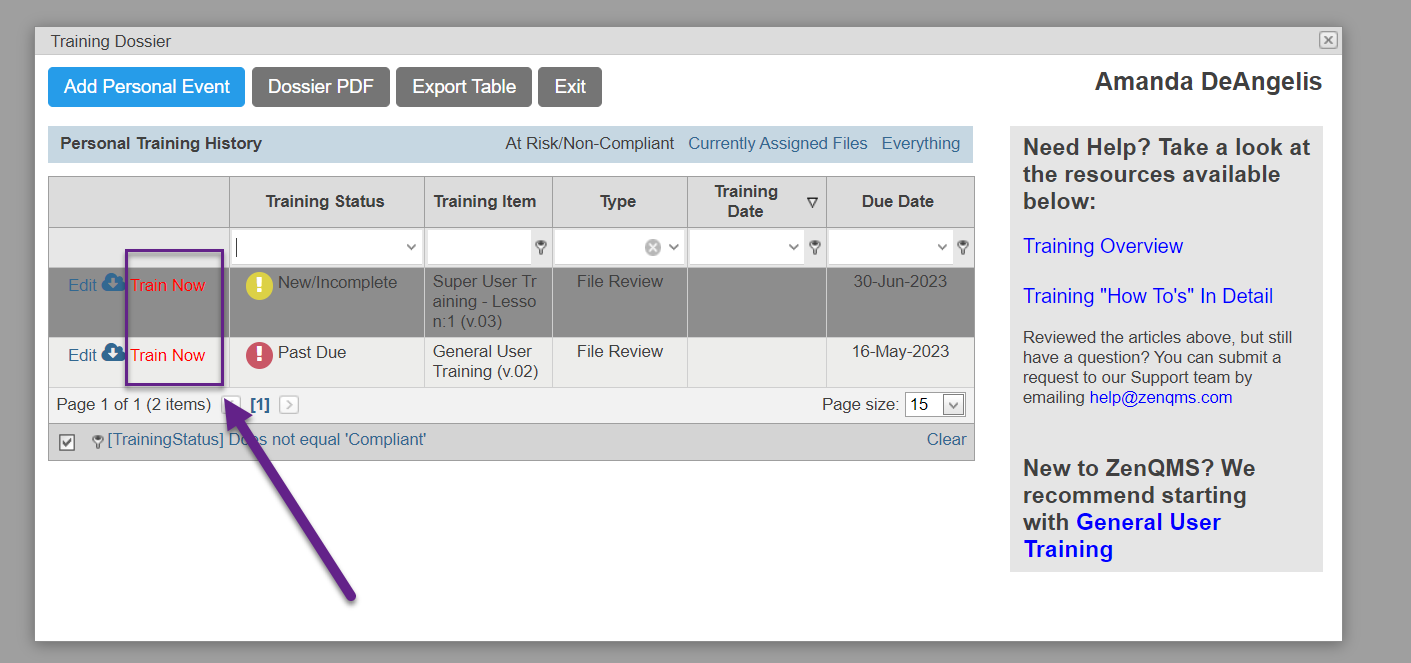This screenshot has height=663, width=1411.
Task: Click filter icon beside the TrainingStatus filter expression
Action: [x=98, y=441]
